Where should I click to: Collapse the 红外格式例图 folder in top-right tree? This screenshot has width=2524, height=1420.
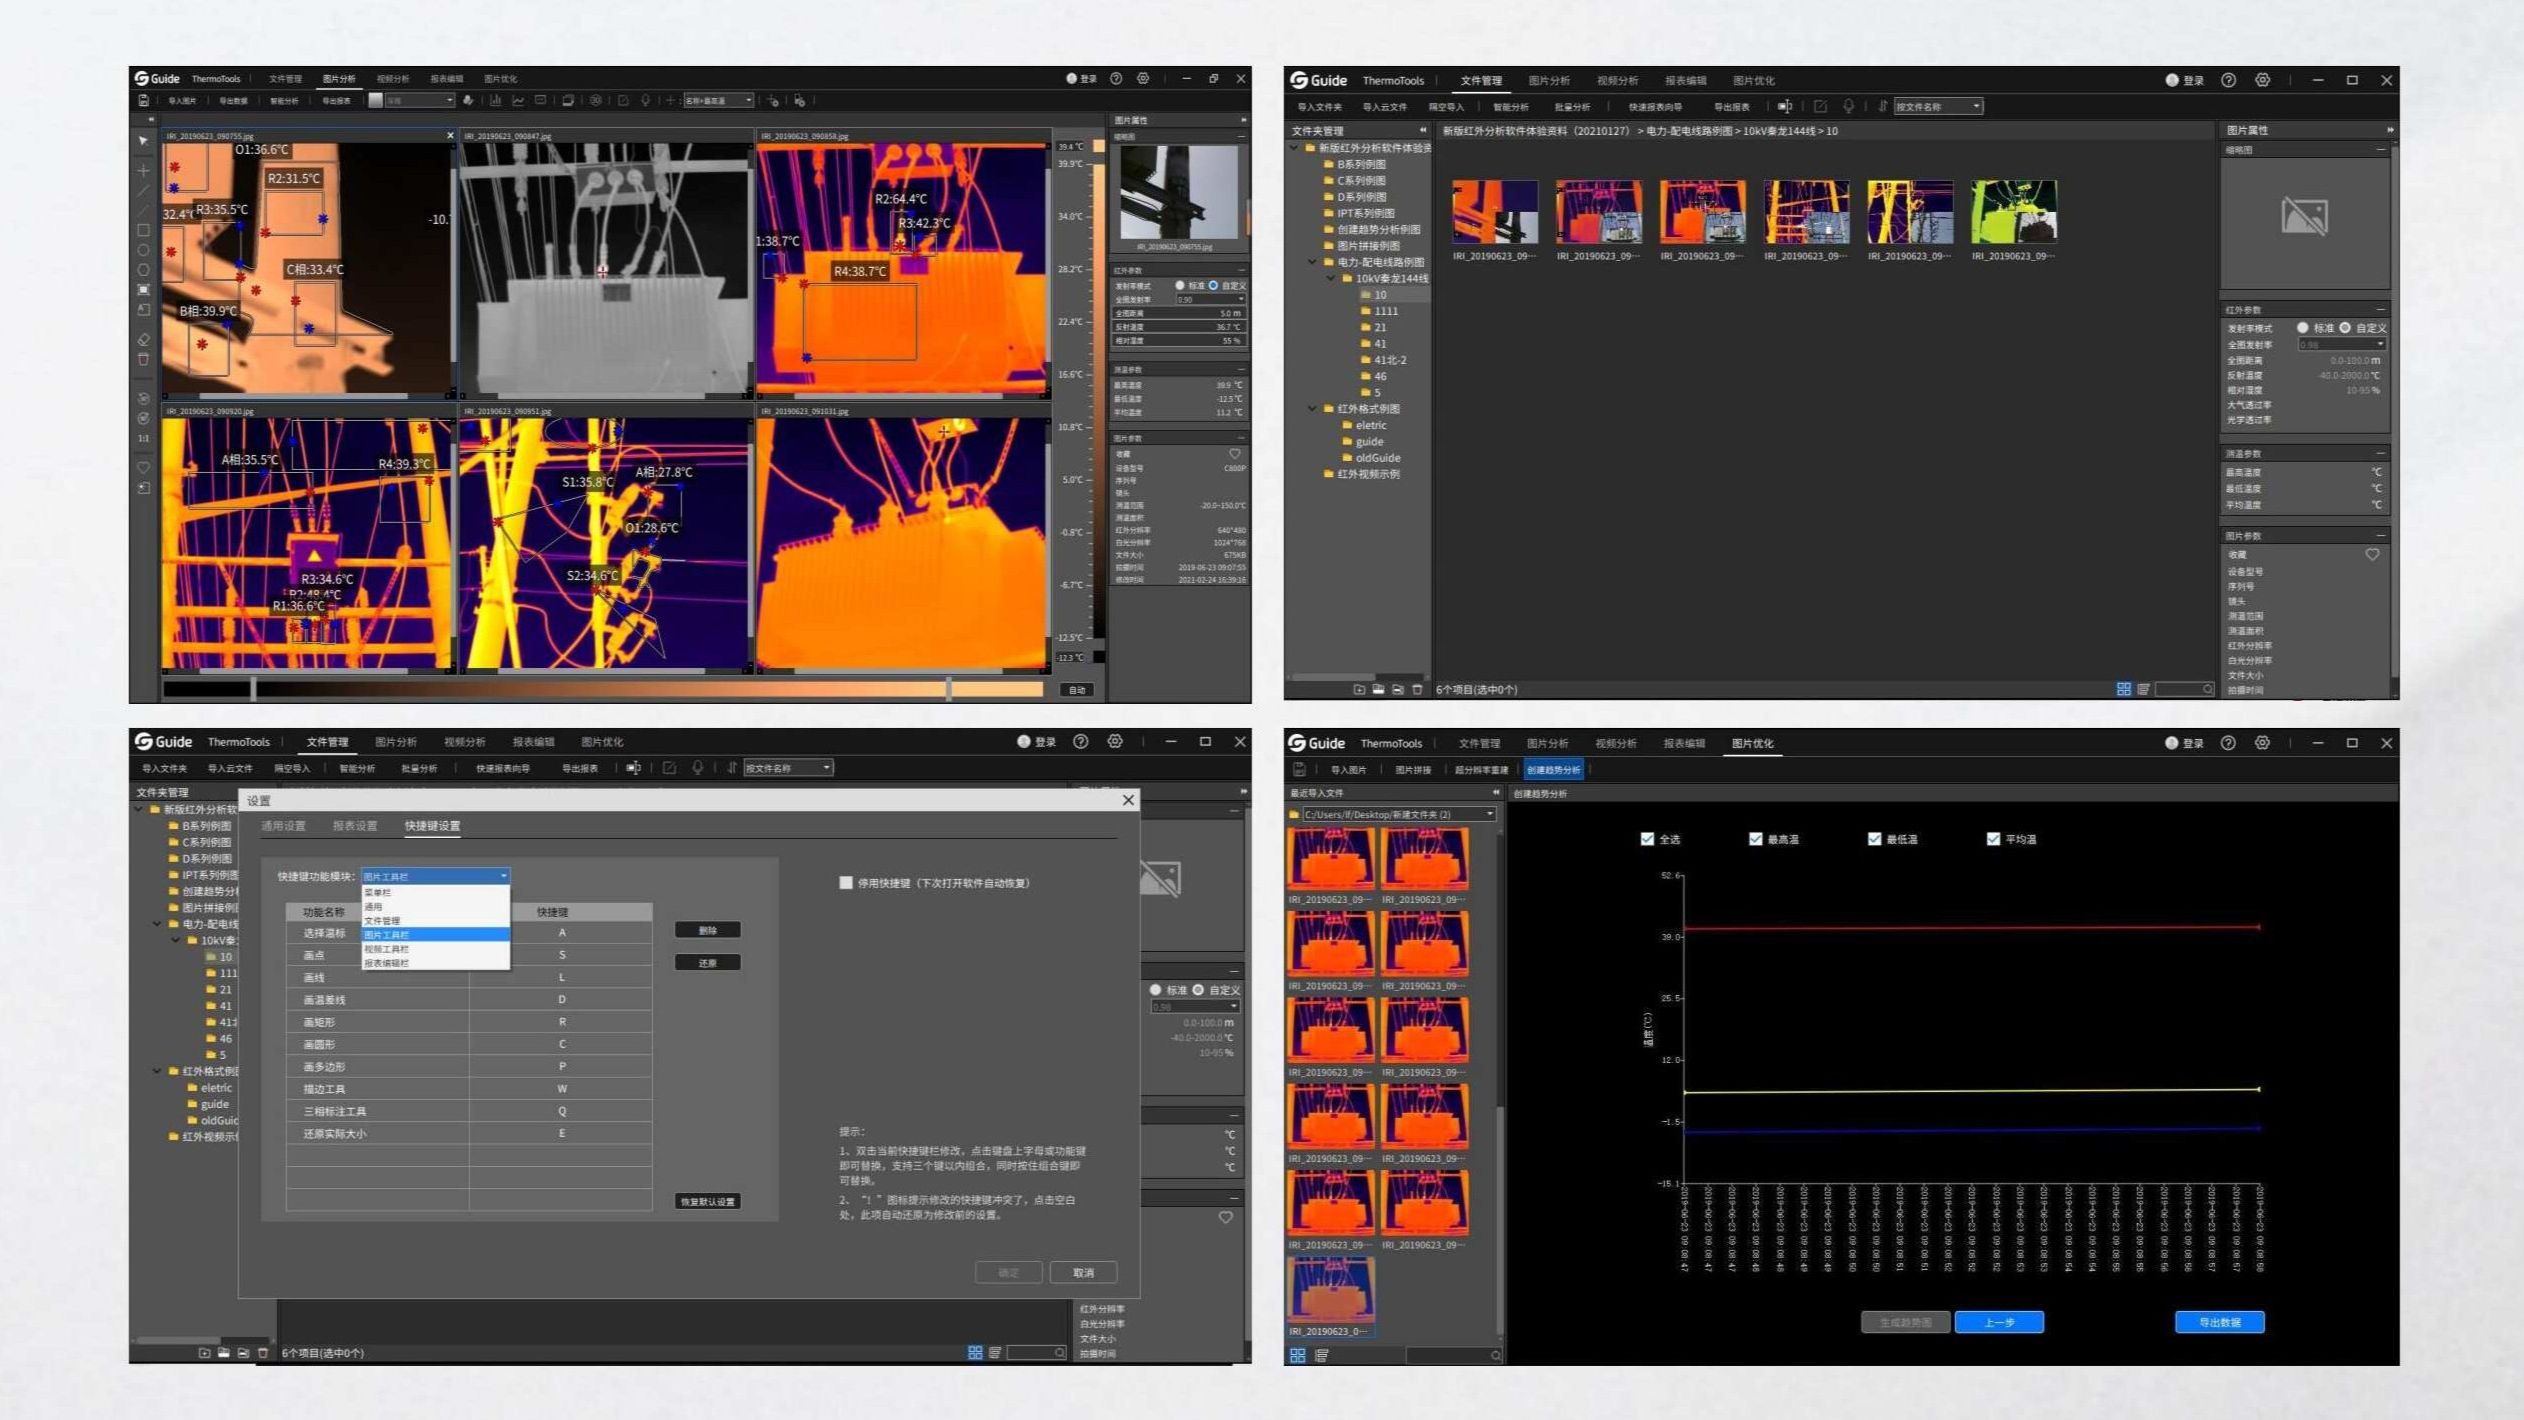click(x=1312, y=409)
